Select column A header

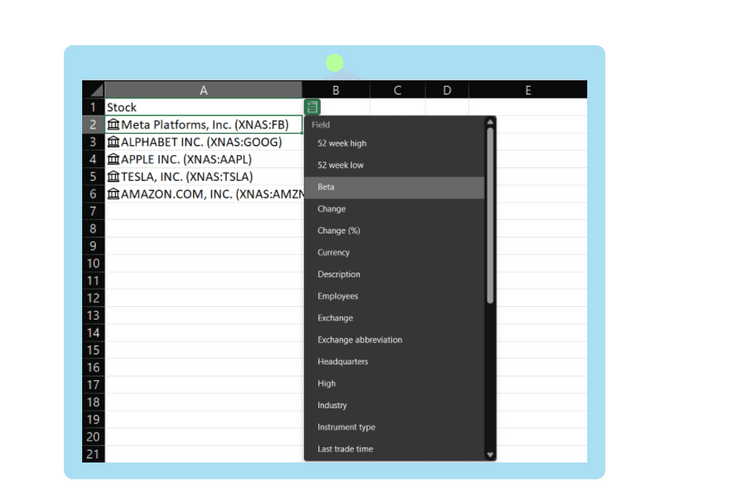[x=203, y=90]
